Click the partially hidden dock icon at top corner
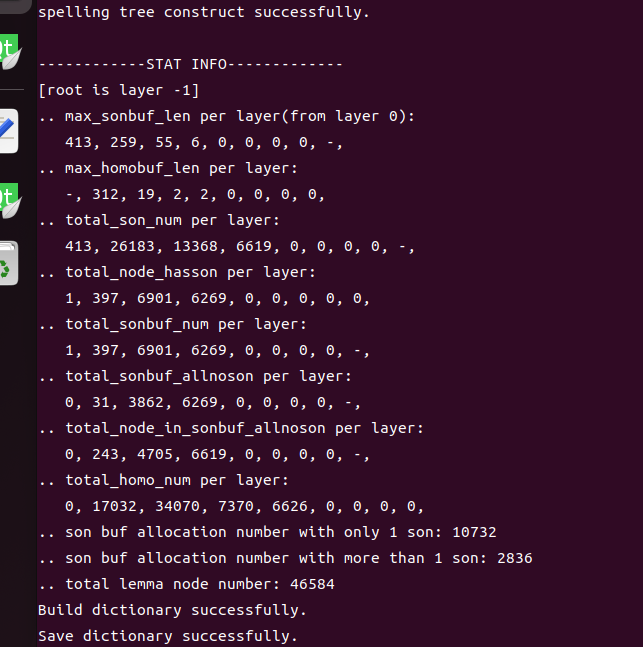Viewport: 643px width, 647px height. pyautogui.click(x=15, y=6)
